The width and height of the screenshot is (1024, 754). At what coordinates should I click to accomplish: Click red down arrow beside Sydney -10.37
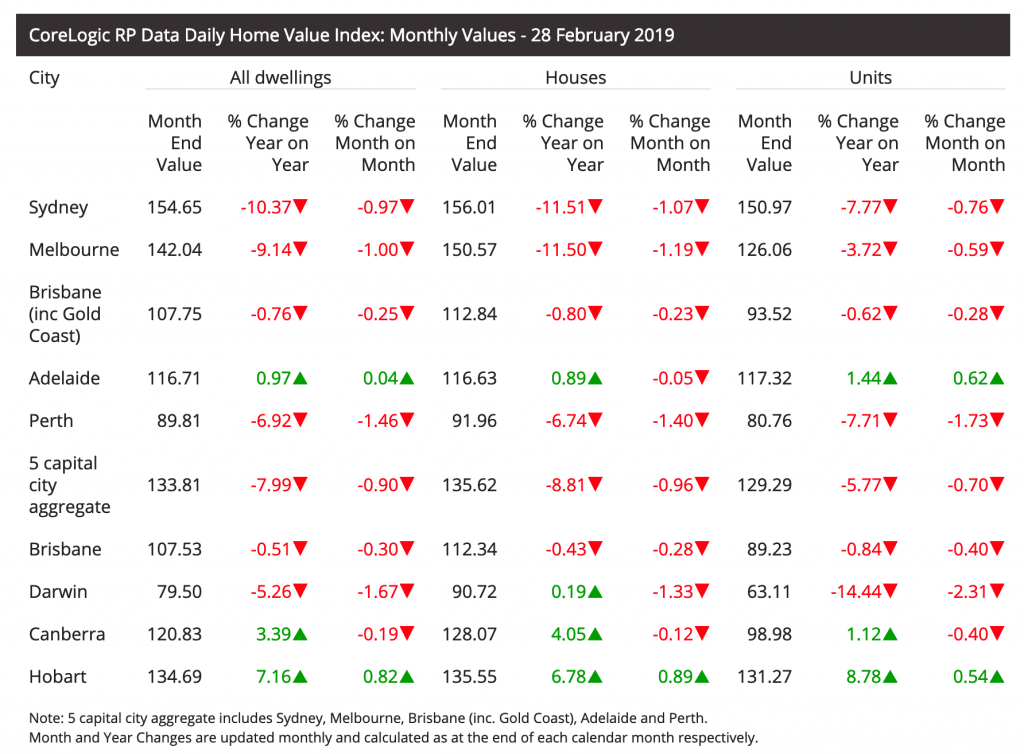(x=300, y=208)
